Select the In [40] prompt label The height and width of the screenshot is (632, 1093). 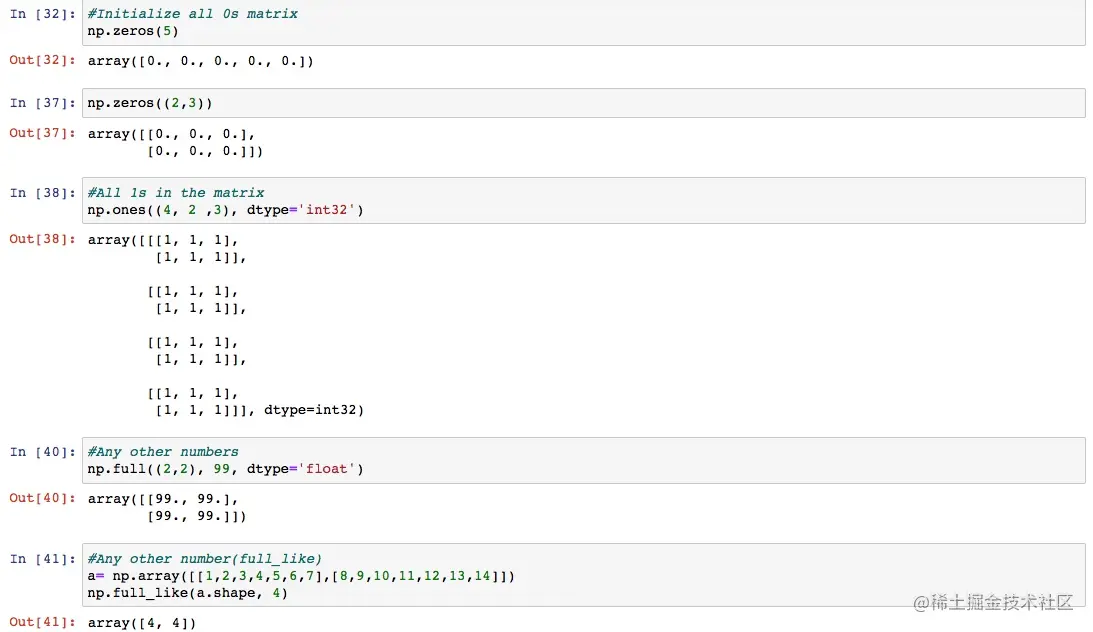42,452
